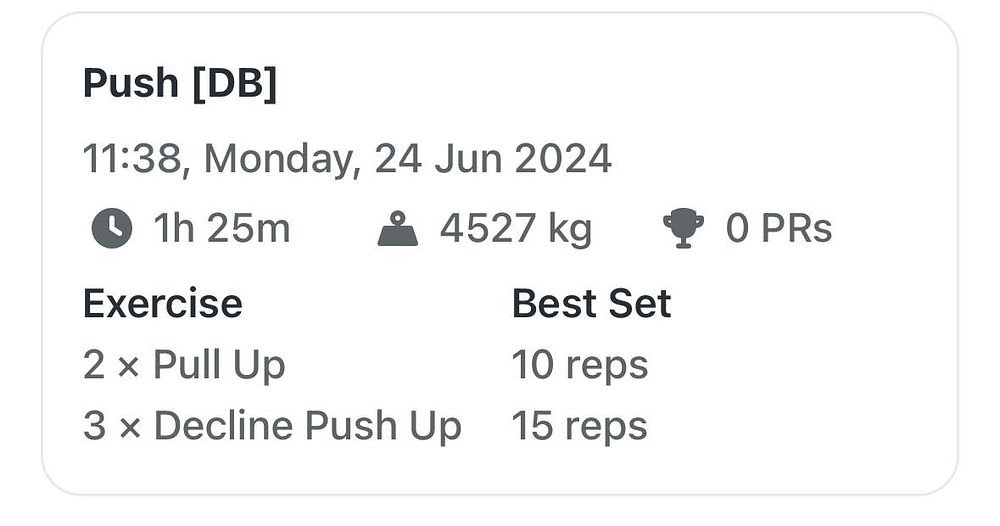
Task: Select the 15 reps best set
Action: click(x=580, y=427)
